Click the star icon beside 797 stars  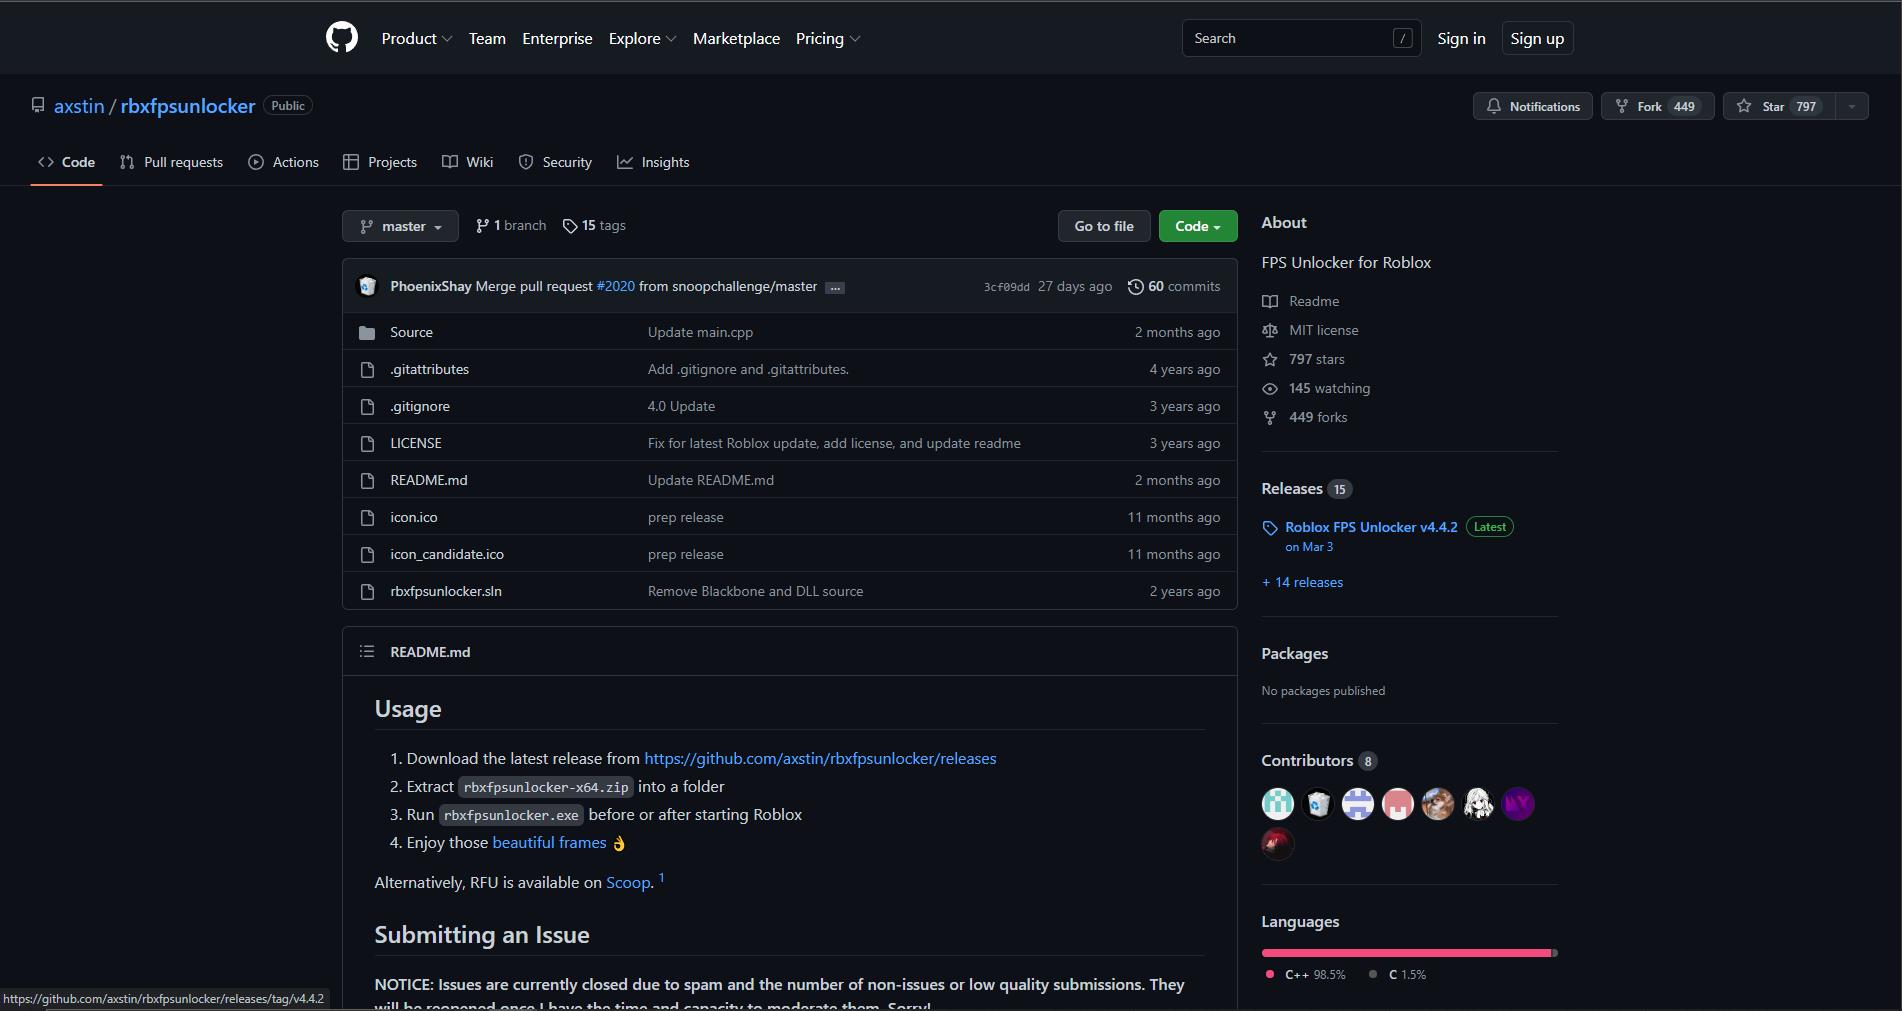pos(1270,359)
